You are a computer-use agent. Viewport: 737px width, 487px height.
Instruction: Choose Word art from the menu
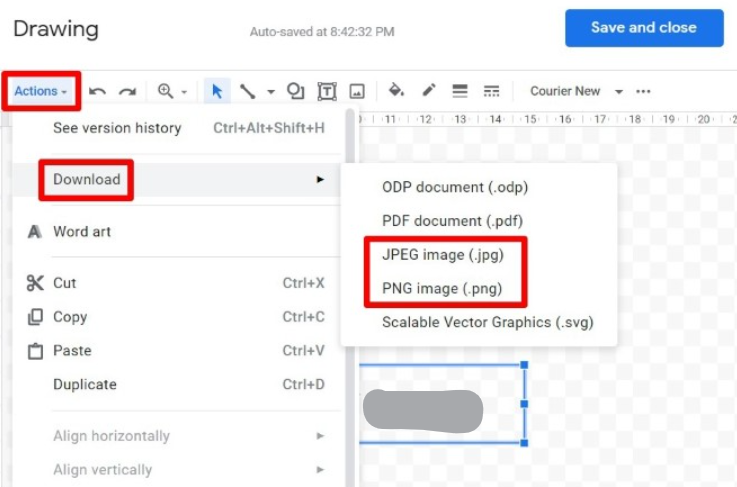tap(181, 231)
